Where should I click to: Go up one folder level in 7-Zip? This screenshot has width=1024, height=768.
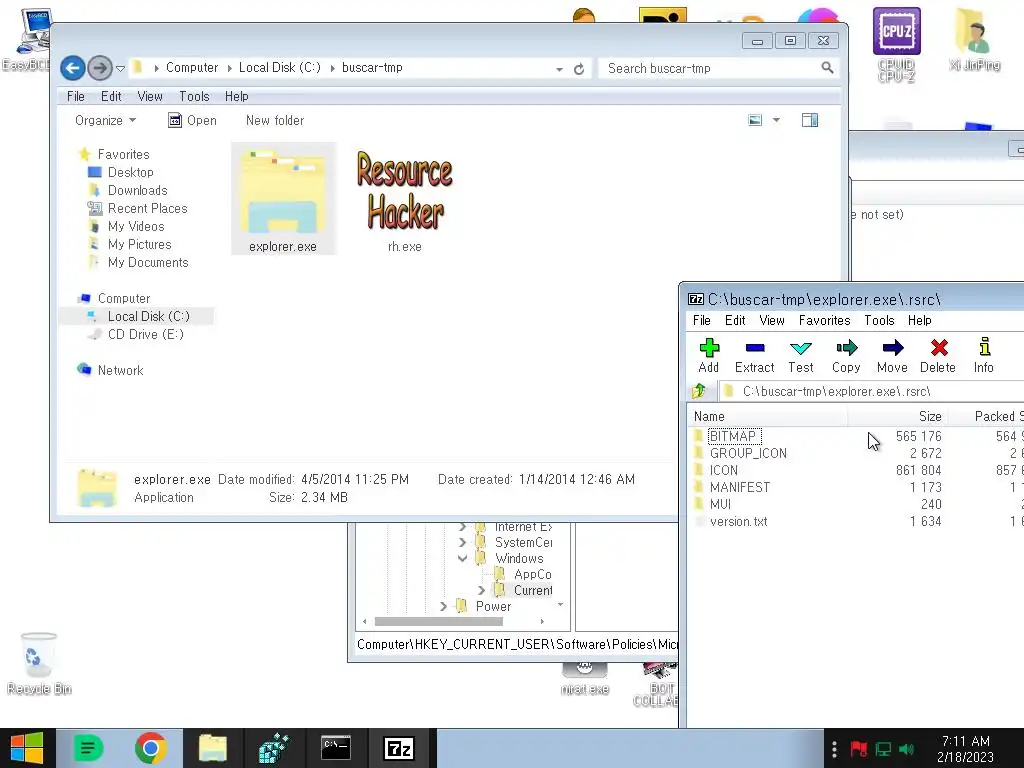click(x=699, y=391)
